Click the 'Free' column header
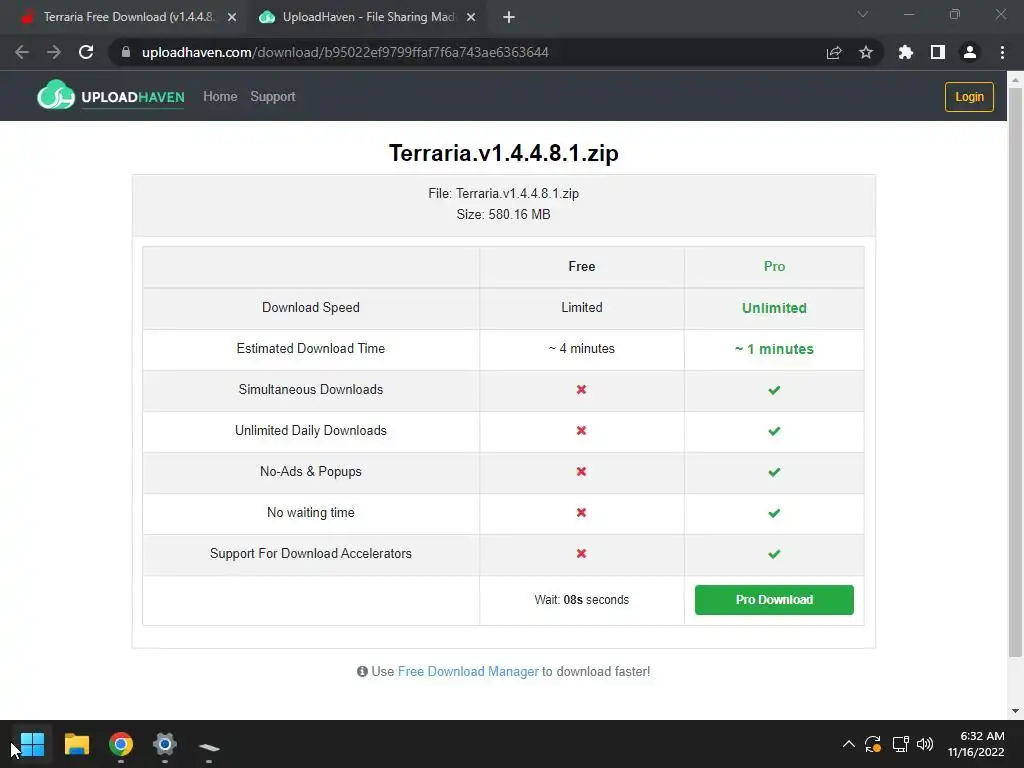Screen dimensions: 1024x768 point(581,266)
